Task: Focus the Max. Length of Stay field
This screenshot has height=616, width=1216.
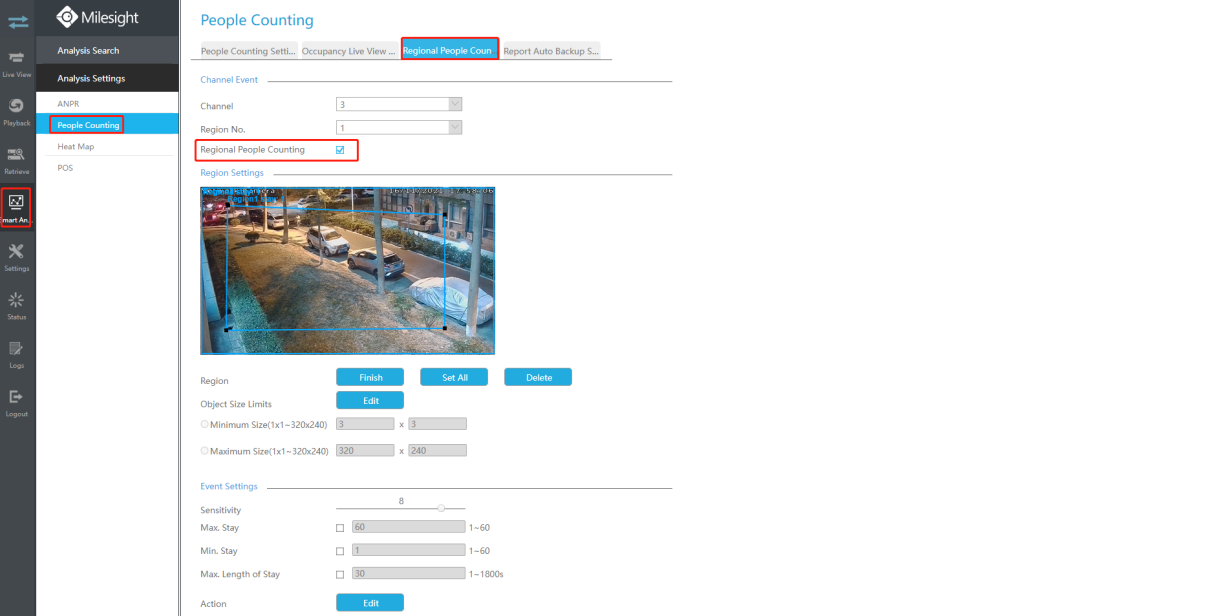Action: pos(408,575)
